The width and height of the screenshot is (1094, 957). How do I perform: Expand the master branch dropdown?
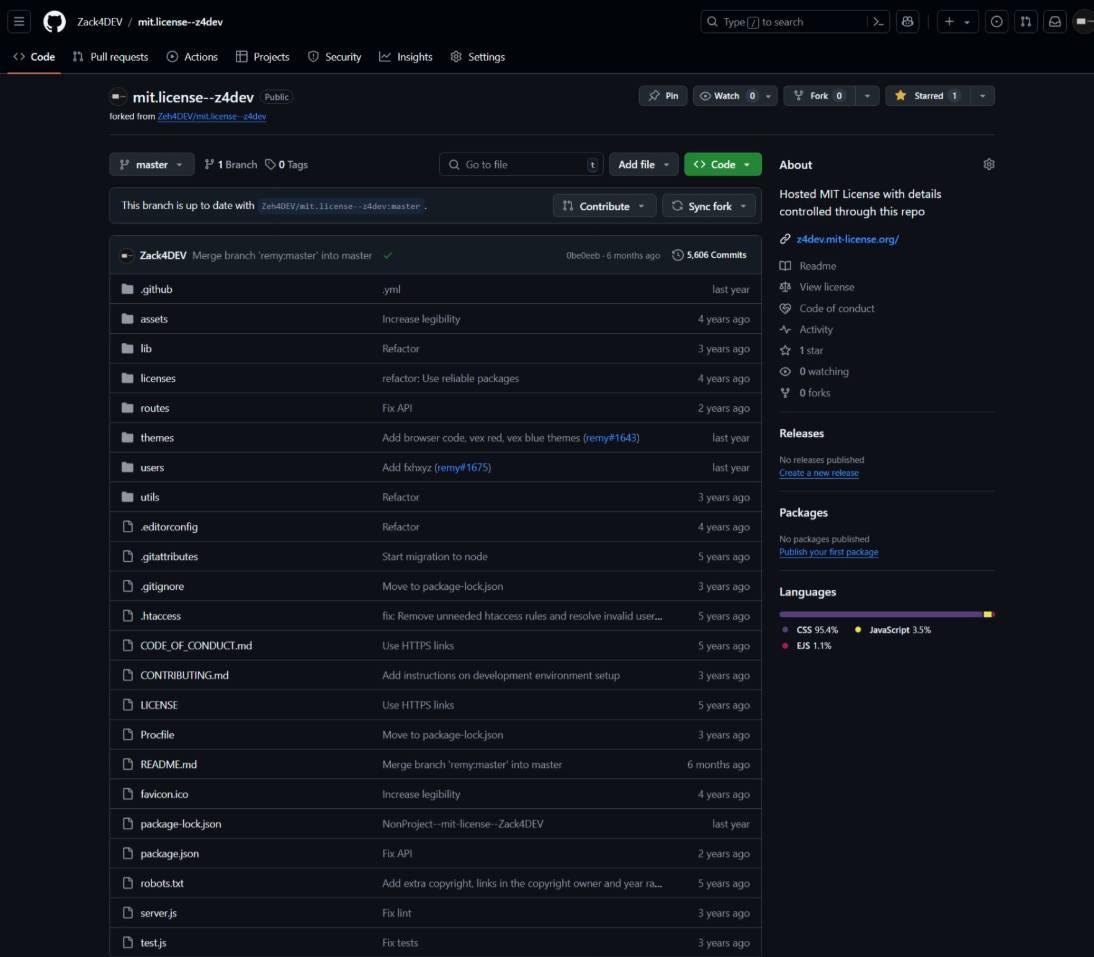tap(151, 165)
